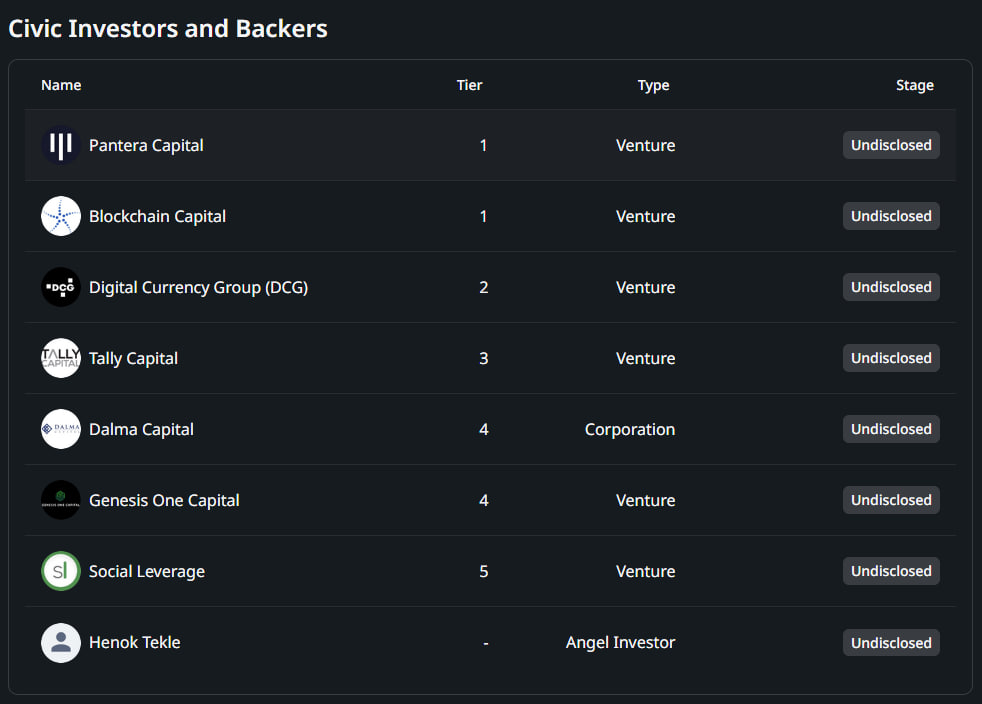Image resolution: width=982 pixels, height=704 pixels.
Task: Open the Social Leverage investor link
Action: tap(147, 571)
